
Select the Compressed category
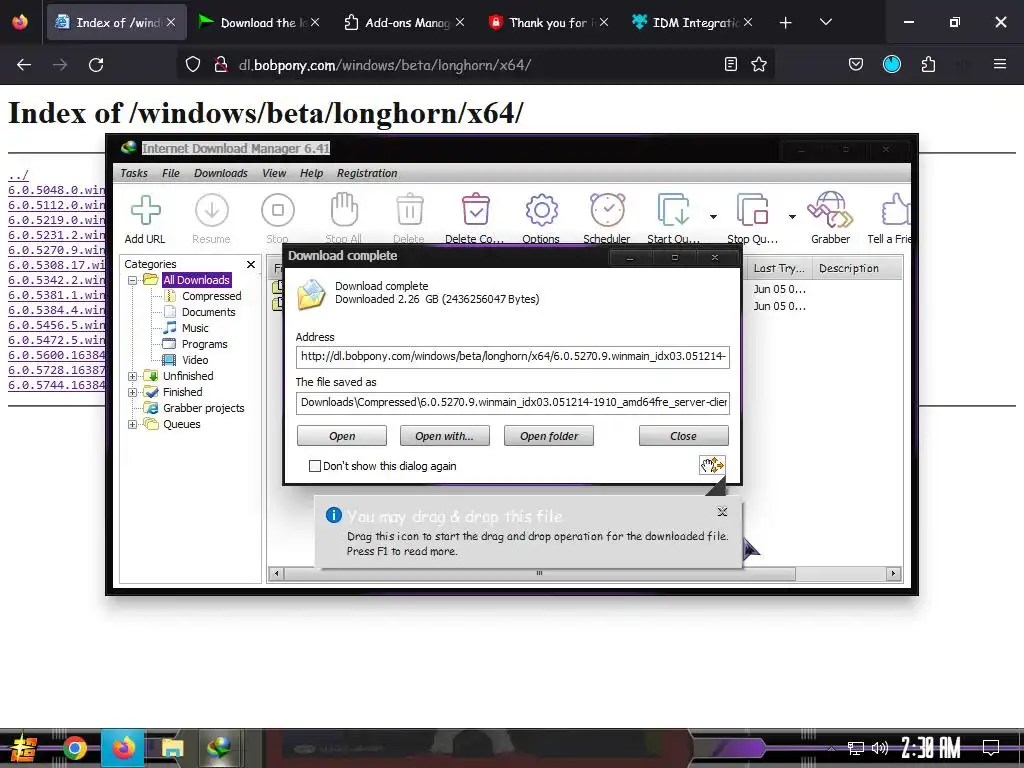tap(211, 296)
